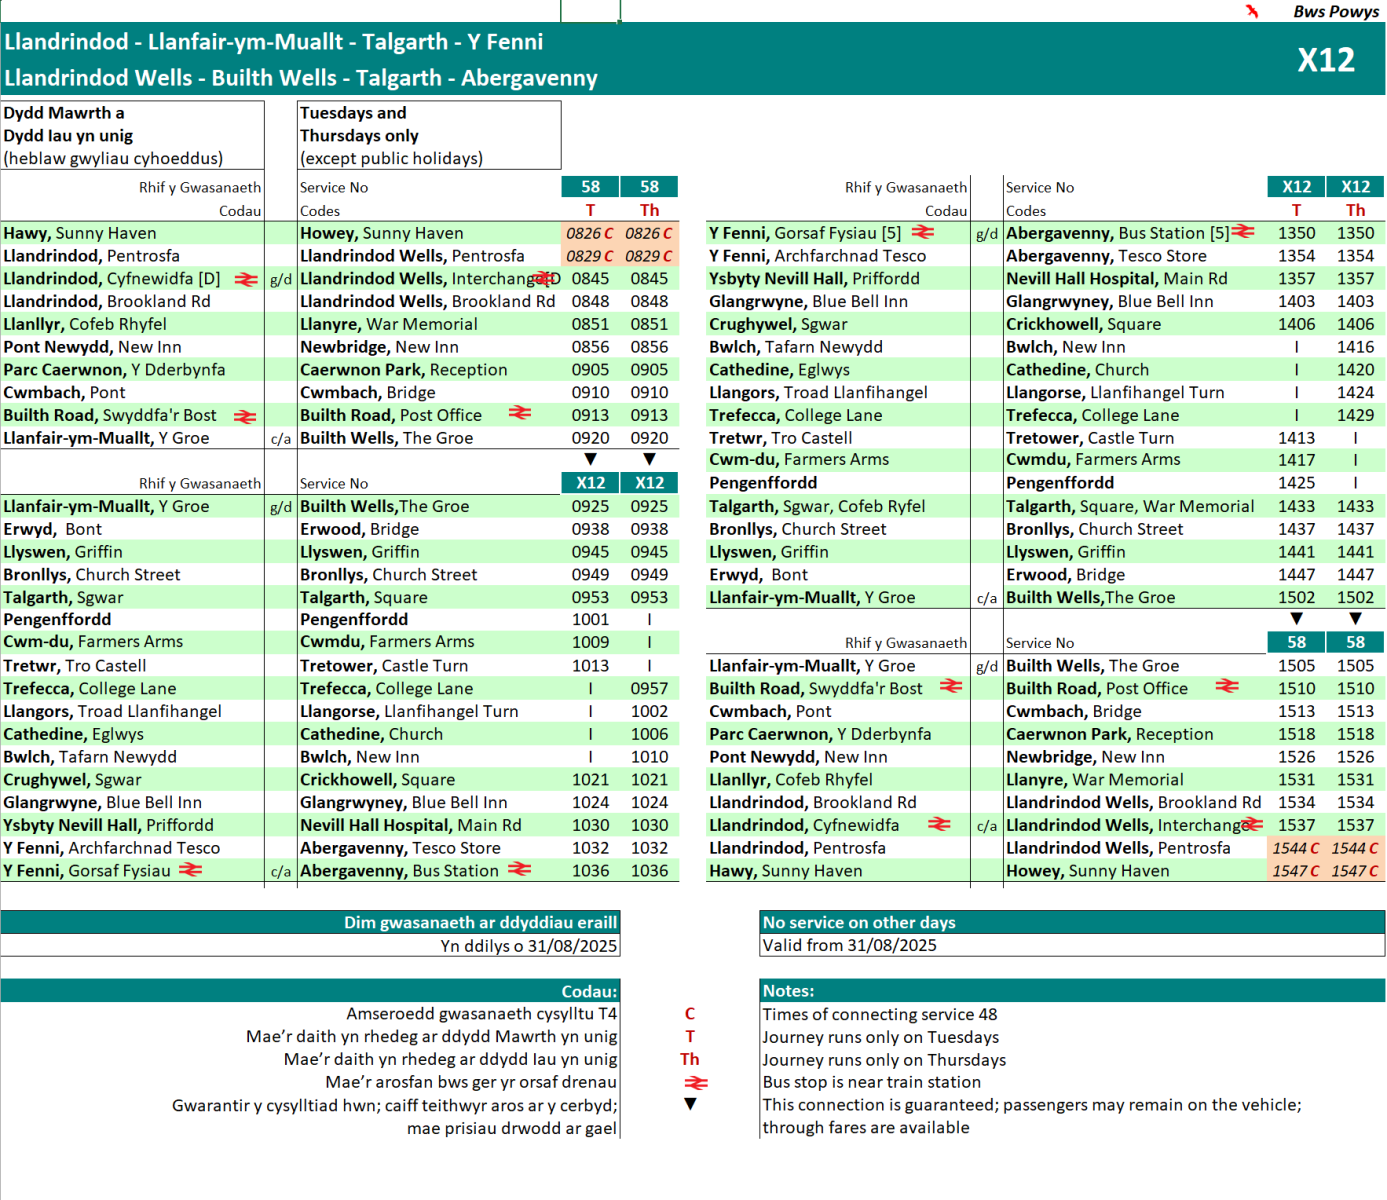
Task: Click the 1416 time for Bwlch, New Inn
Action: 1355,347
